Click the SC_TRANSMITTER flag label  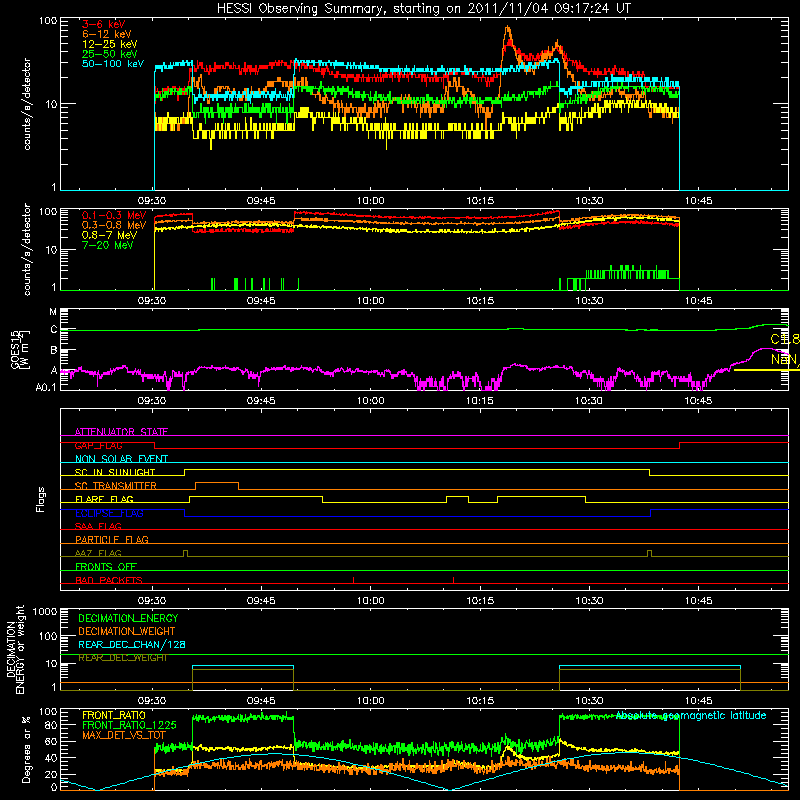coord(116,485)
